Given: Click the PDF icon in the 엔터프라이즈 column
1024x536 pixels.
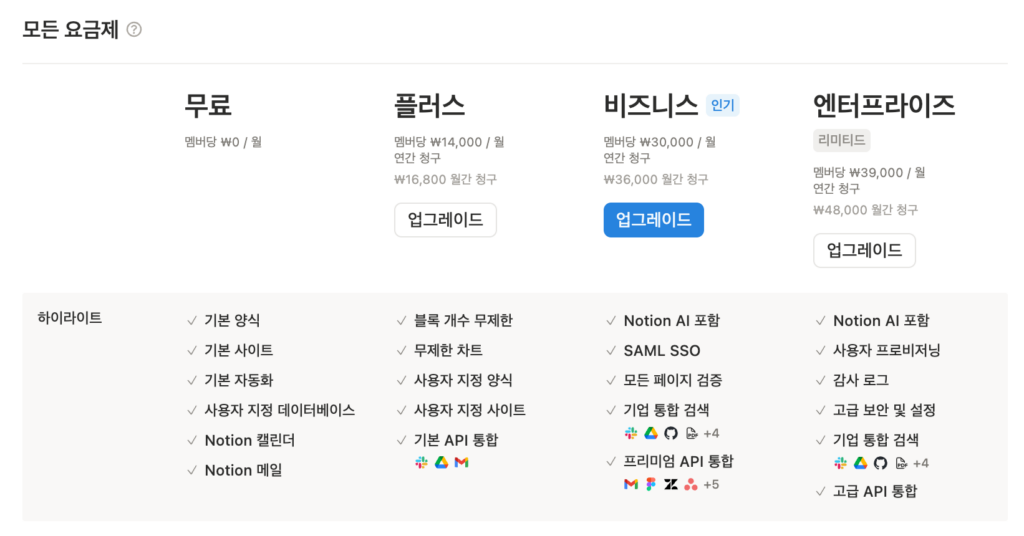Looking at the screenshot, I should click(x=901, y=463).
